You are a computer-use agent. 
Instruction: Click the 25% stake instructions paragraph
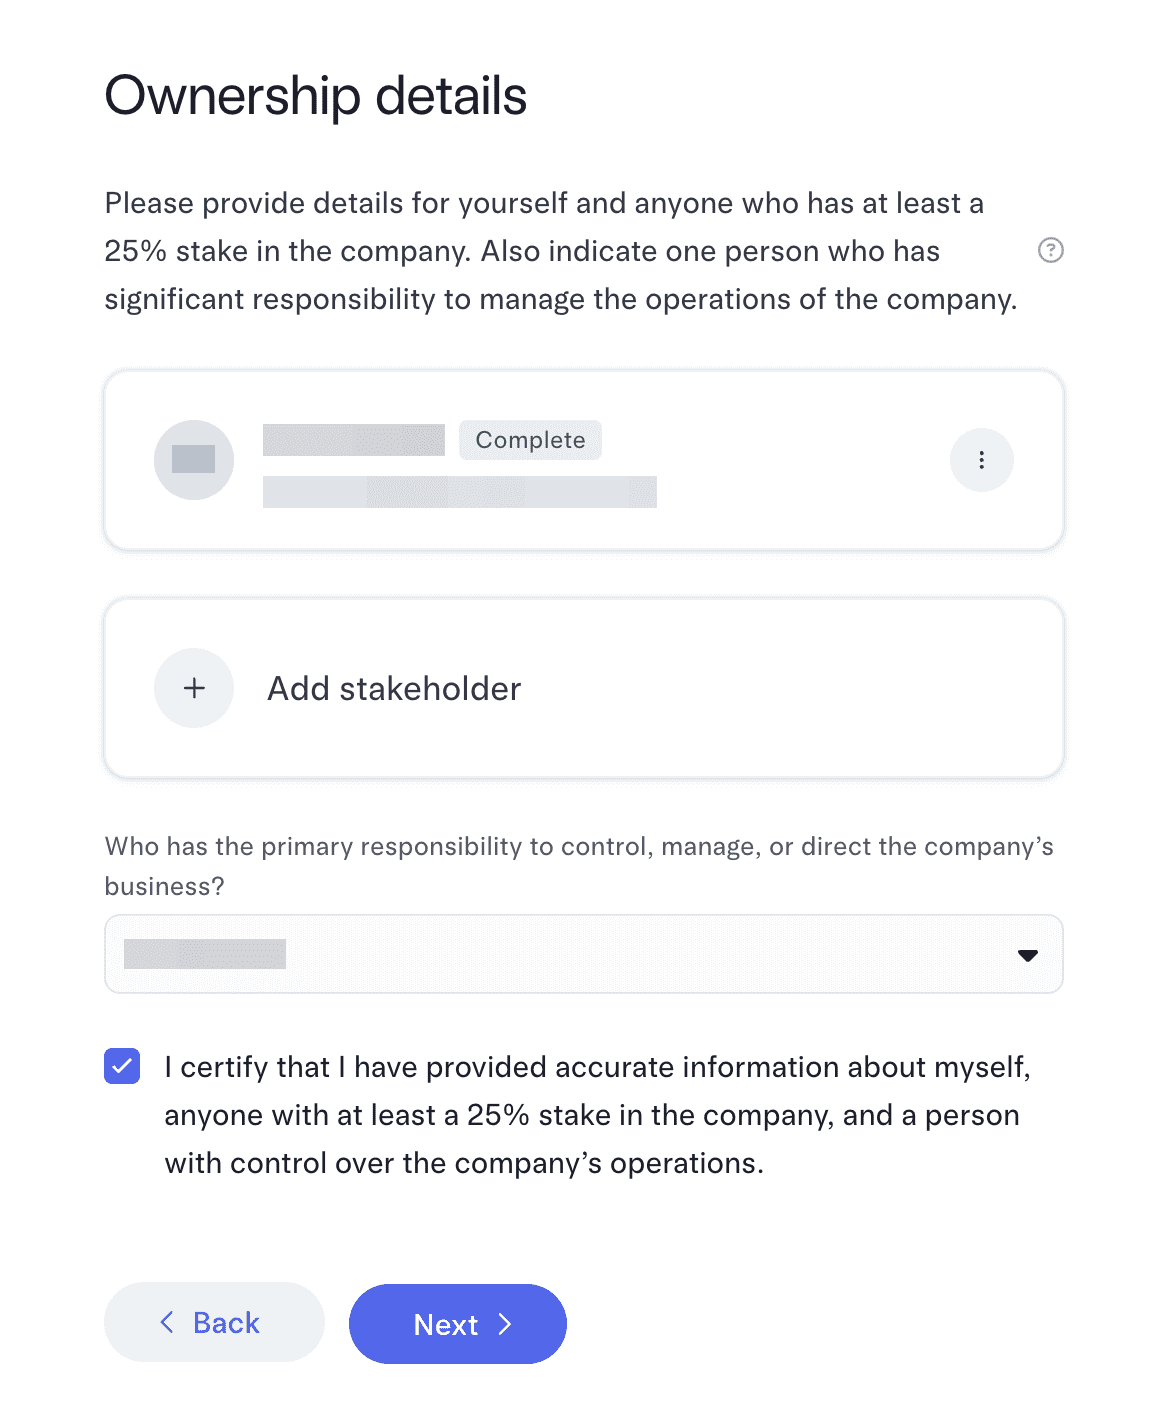[x=560, y=251]
